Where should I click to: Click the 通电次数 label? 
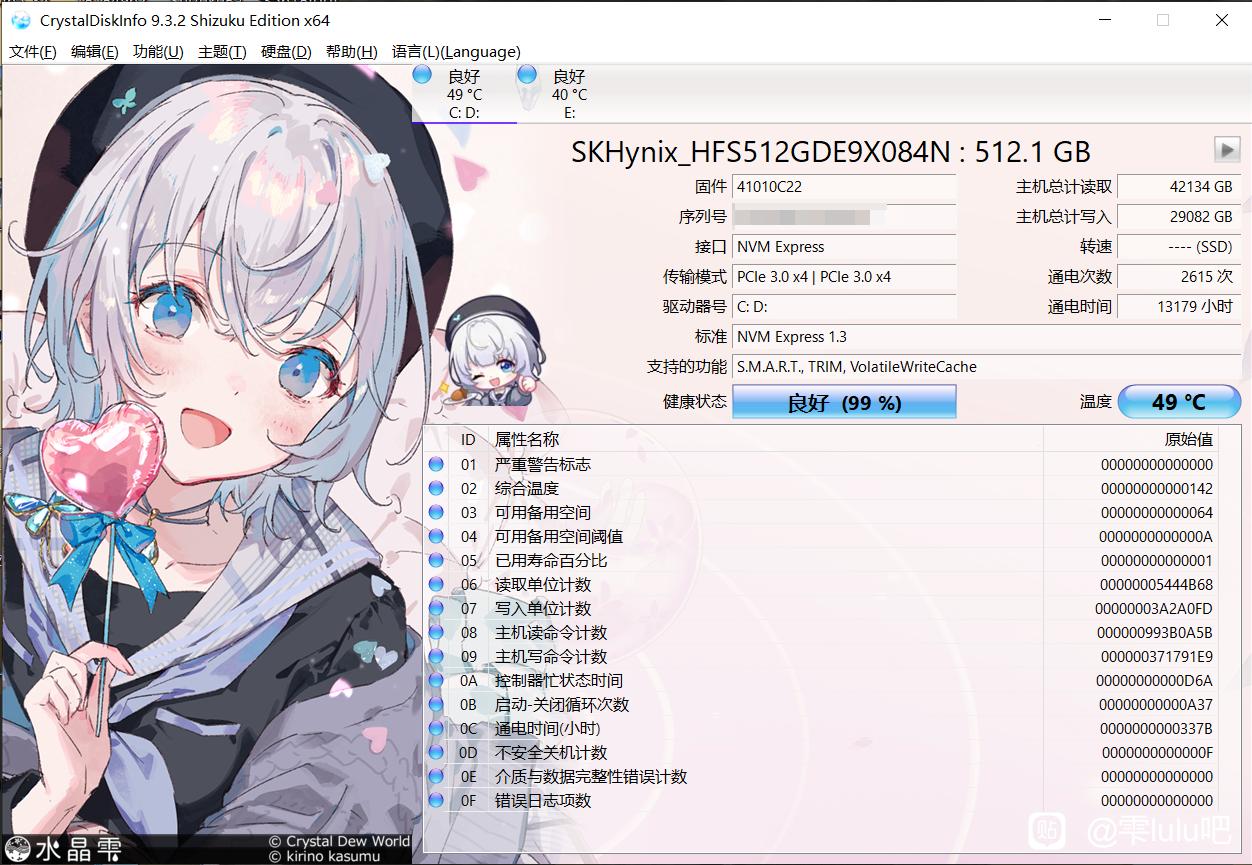pos(1079,276)
